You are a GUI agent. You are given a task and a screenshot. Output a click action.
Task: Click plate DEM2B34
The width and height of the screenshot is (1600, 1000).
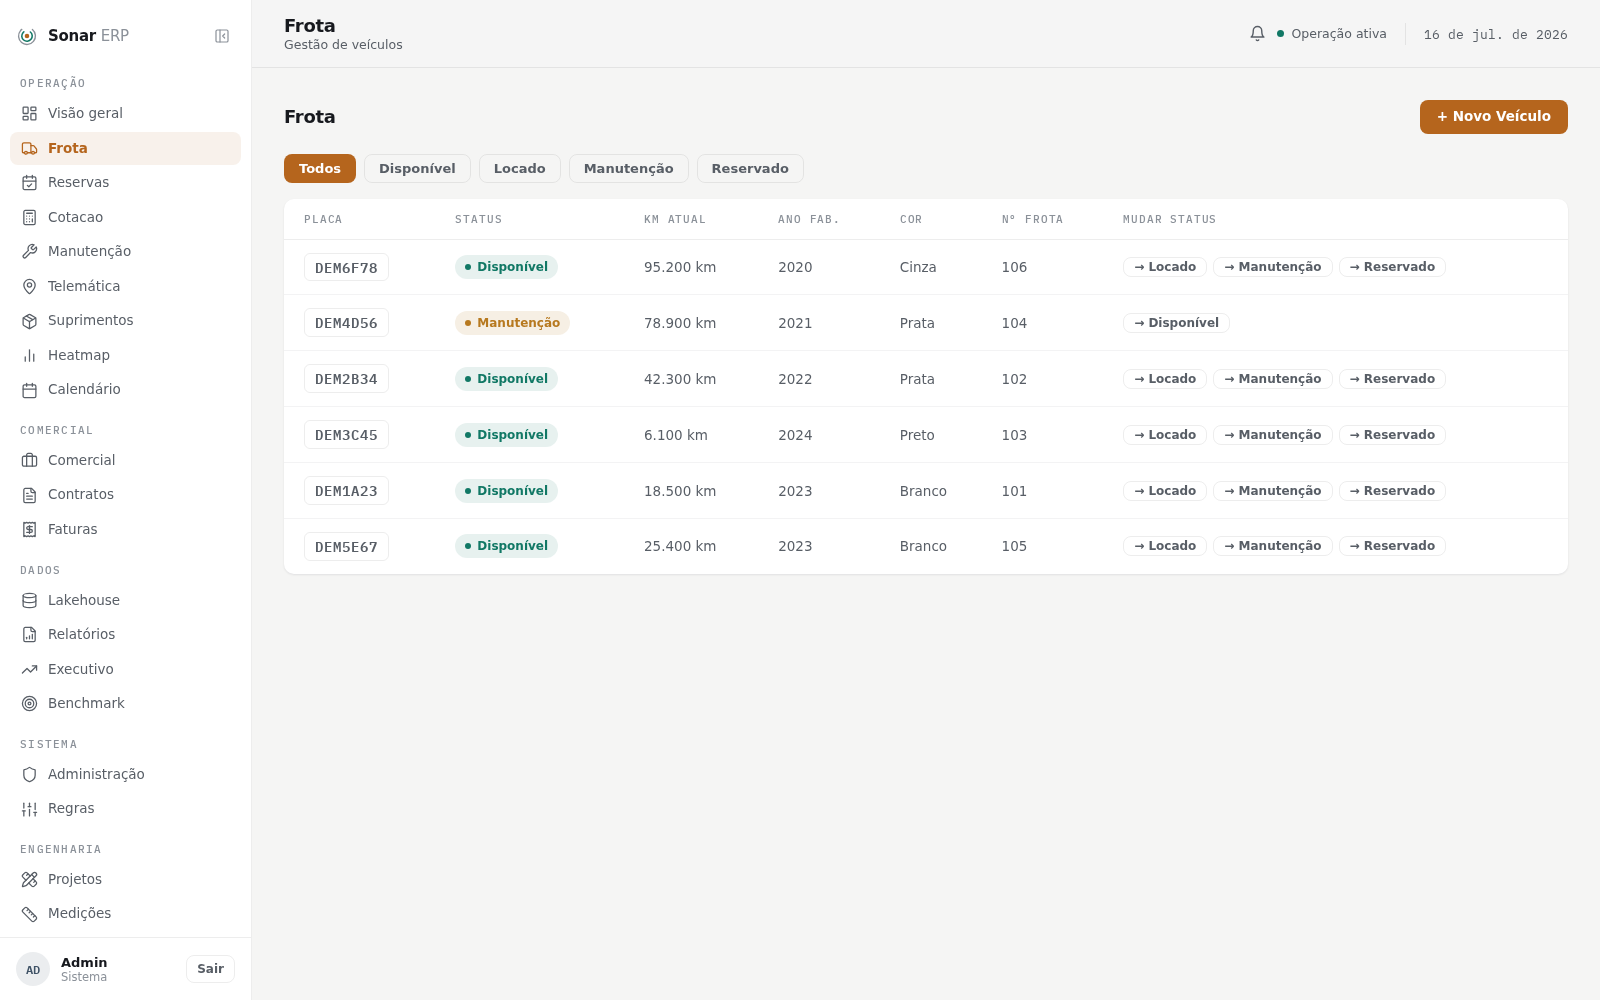pos(346,379)
